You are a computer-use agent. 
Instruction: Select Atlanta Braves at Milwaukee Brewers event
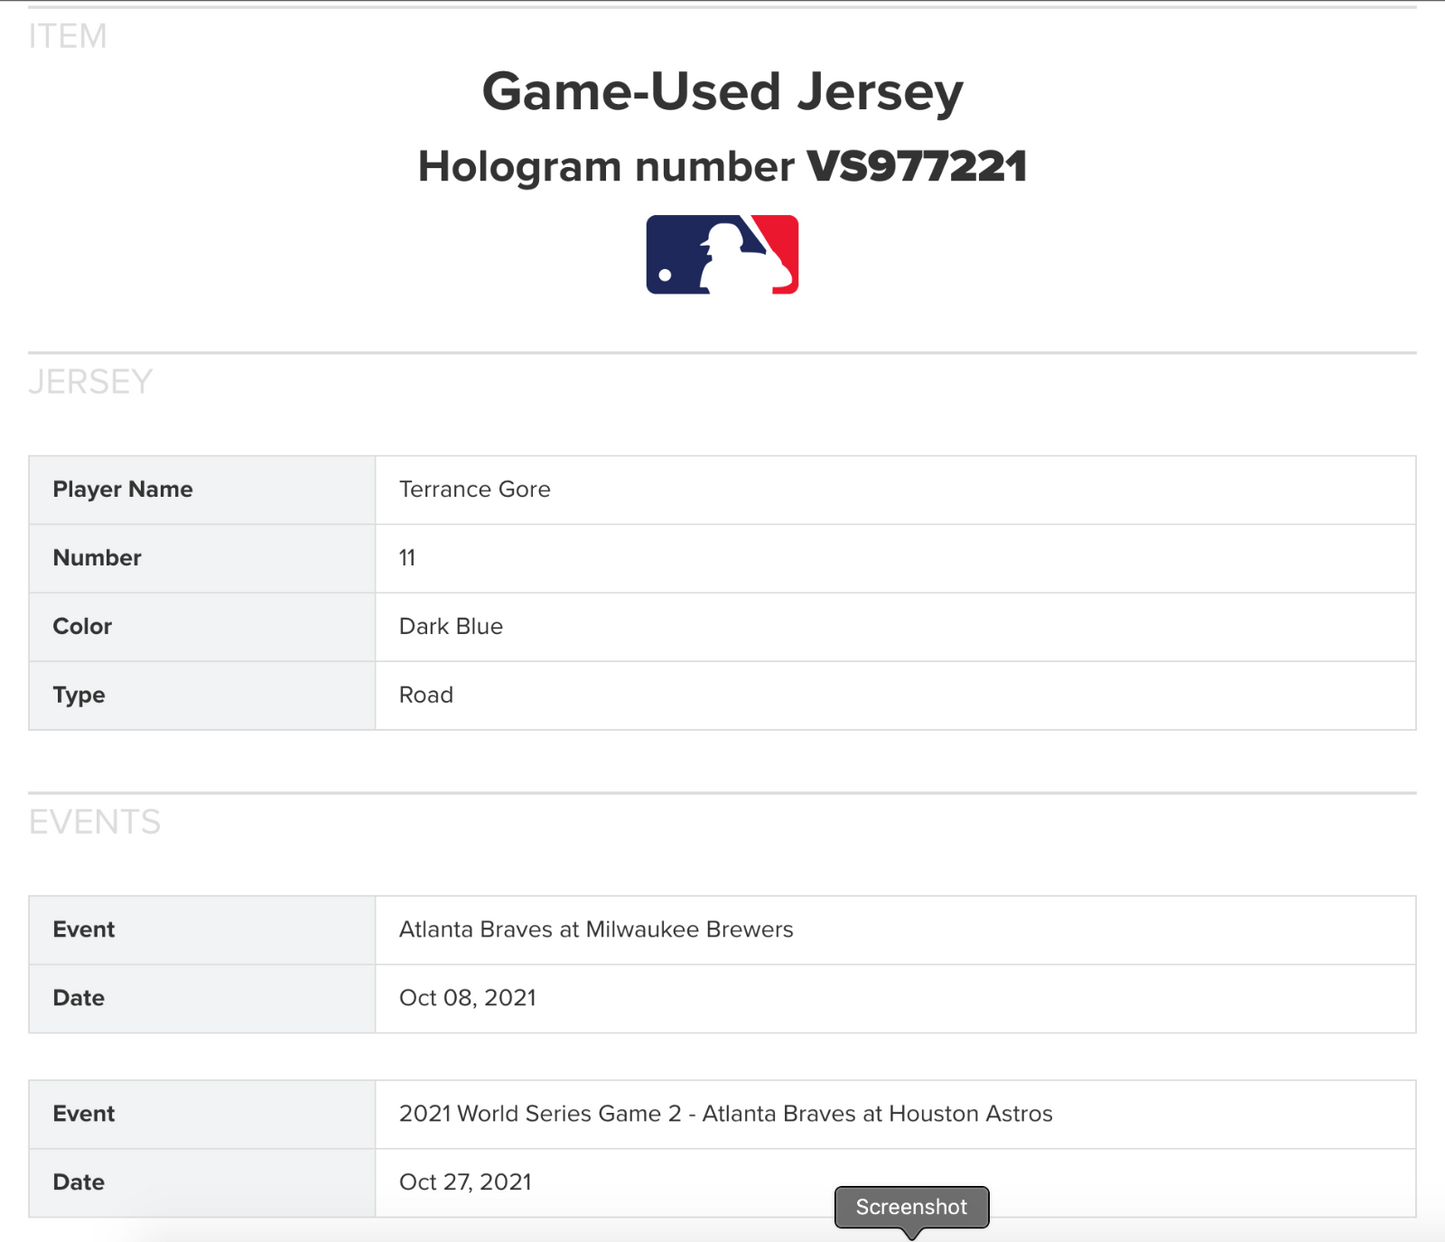[596, 929]
